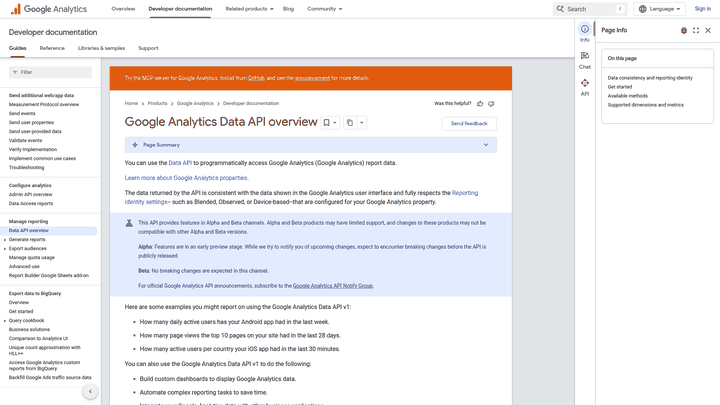Expand Generate reports tree item
The image size is (720, 405).
coord(5,240)
